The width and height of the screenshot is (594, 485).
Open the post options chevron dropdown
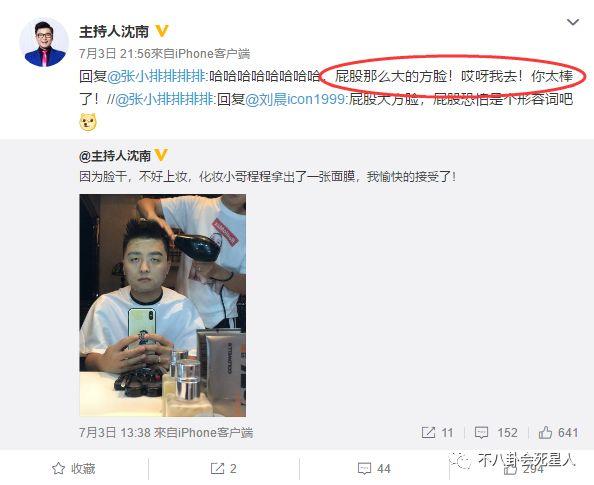click(573, 23)
